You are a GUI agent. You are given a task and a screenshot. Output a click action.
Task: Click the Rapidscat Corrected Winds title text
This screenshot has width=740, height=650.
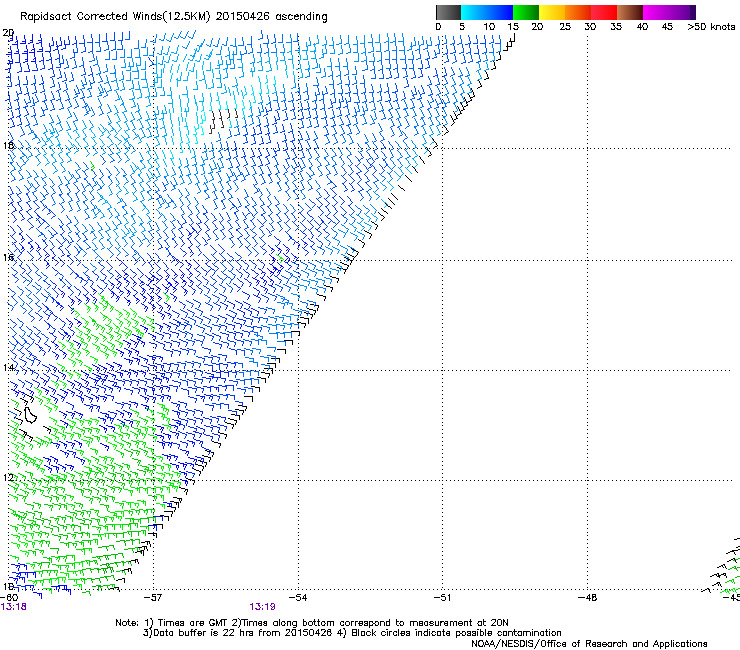[174, 17]
